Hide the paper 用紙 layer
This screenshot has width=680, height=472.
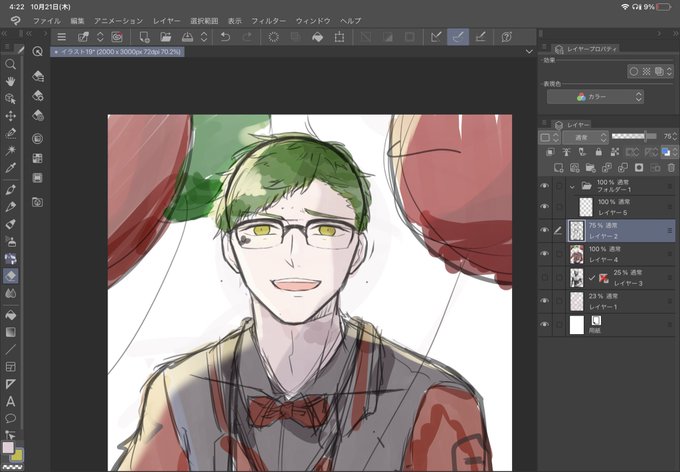pyautogui.click(x=544, y=324)
